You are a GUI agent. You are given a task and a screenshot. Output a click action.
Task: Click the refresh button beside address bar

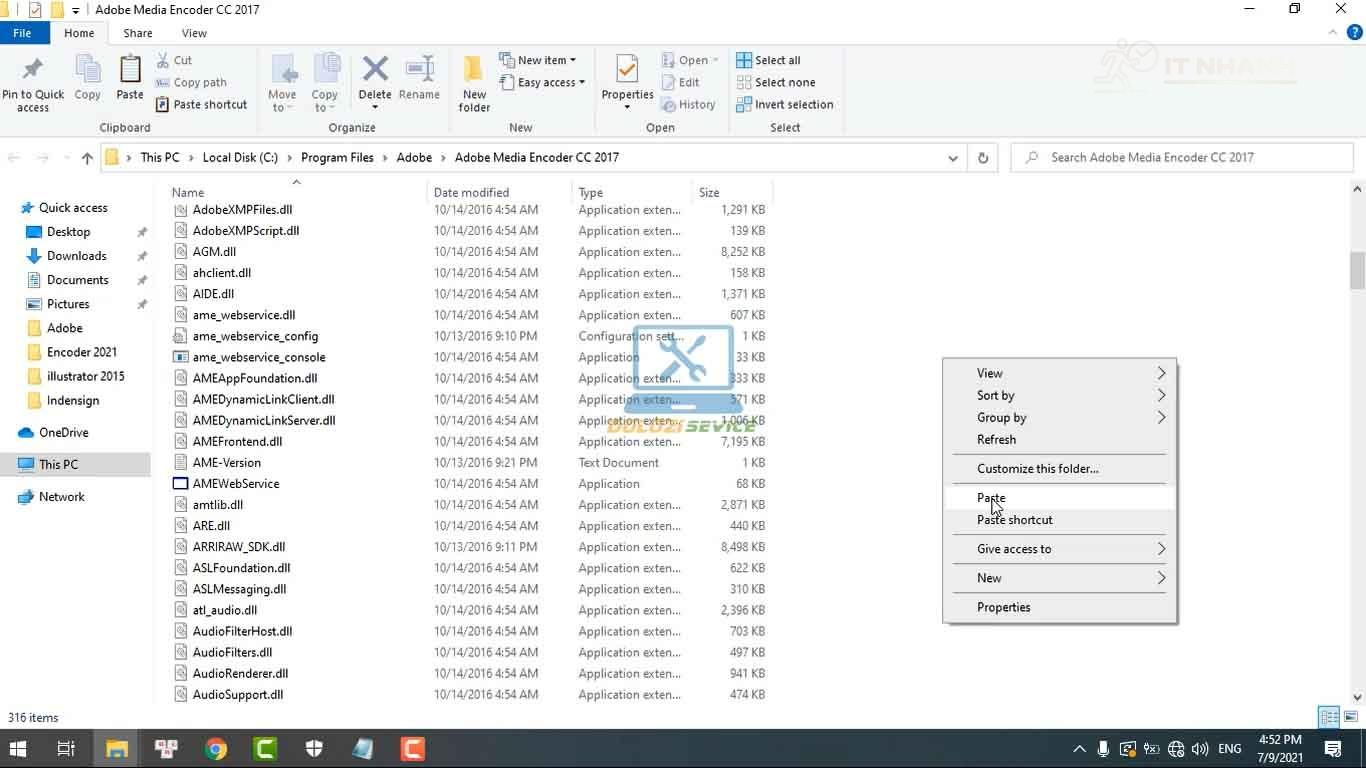(x=983, y=158)
